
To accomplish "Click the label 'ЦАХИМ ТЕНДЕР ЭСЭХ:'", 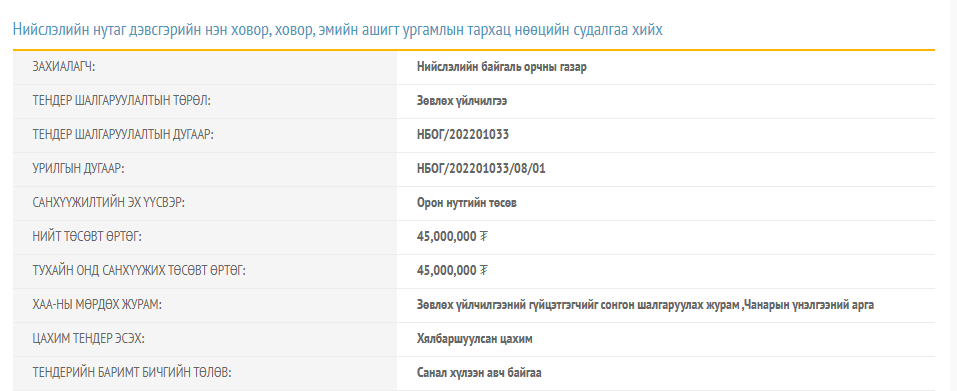I will coord(88,339).
